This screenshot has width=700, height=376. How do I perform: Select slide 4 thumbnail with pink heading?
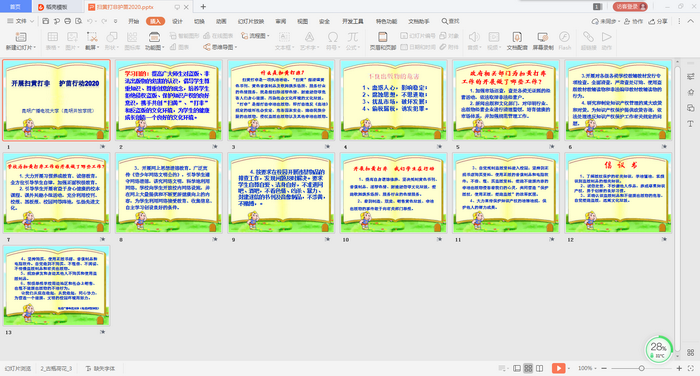pyautogui.click(x=394, y=100)
